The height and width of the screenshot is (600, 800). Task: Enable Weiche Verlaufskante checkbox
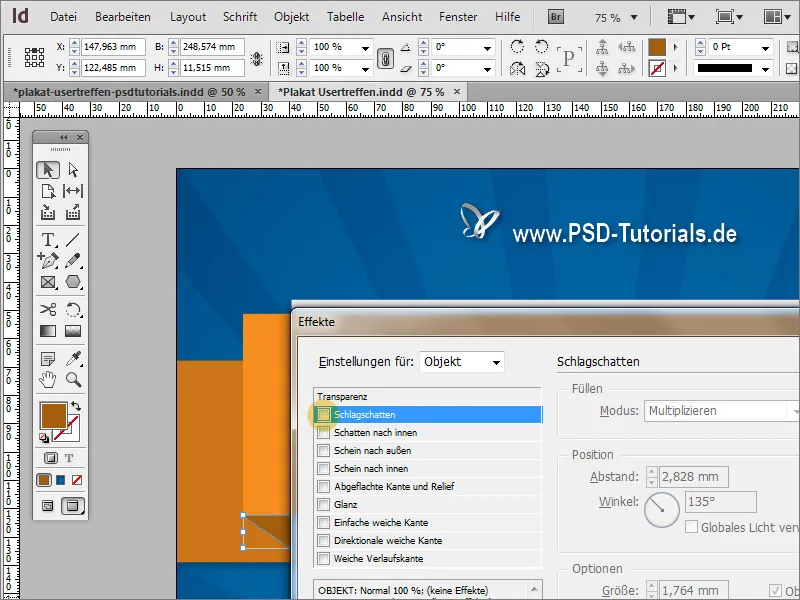tap(323, 558)
